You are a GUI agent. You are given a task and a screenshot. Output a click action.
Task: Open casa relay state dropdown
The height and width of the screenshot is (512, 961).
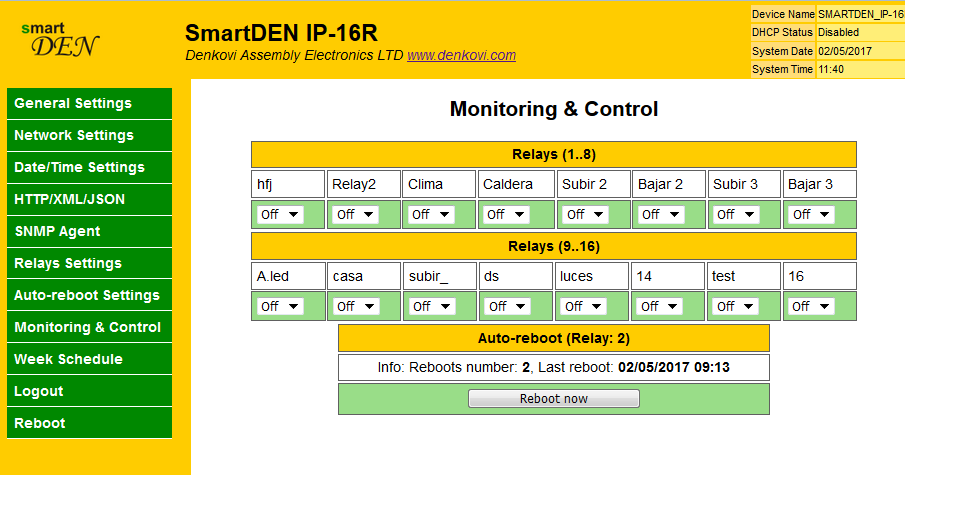pyautogui.click(x=355, y=307)
